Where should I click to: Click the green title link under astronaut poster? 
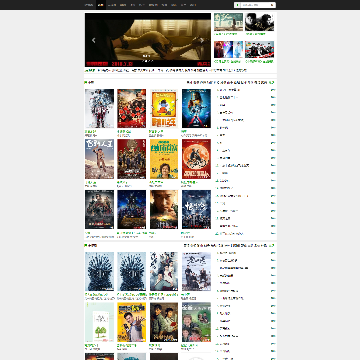click(x=90, y=131)
